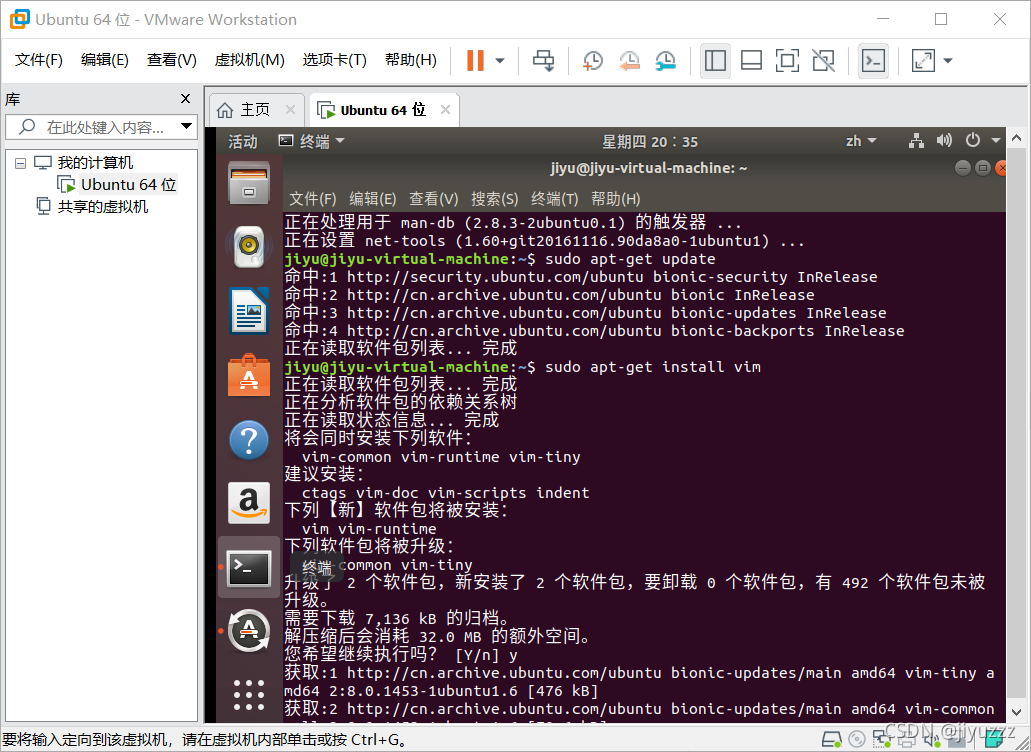The width and height of the screenshot is (1031, 752).
Task: Take a snapshot of this virtual machine
Action: coord(592,60)
